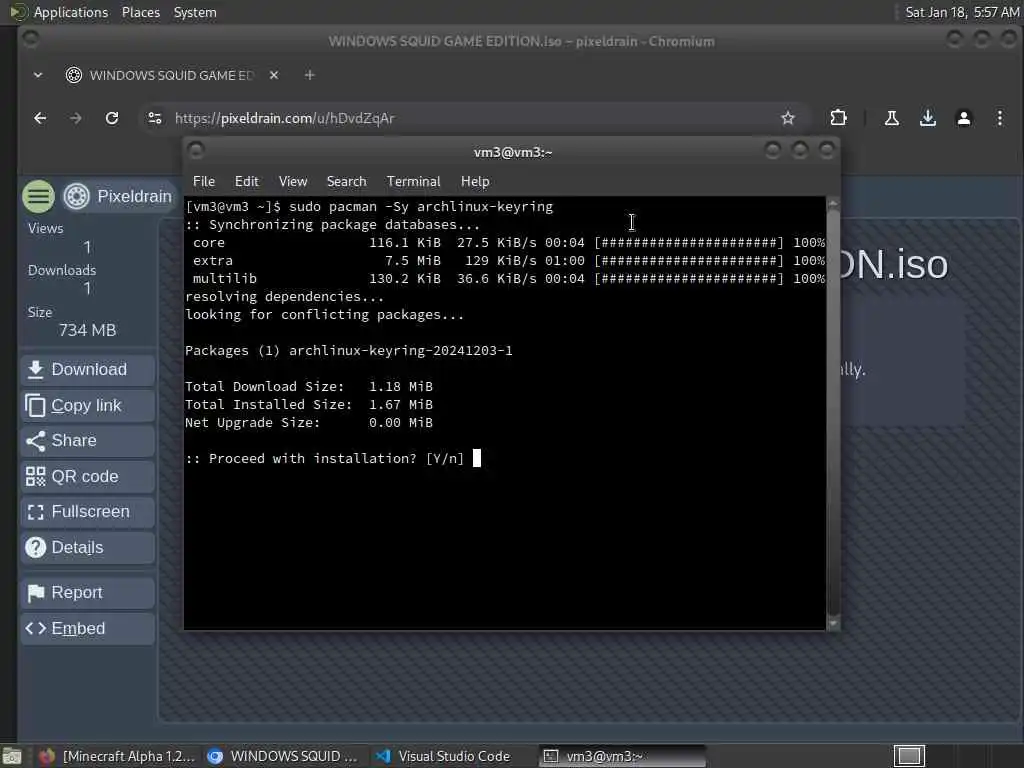Open terminal File menu
The height and width of the screenshot is (768, 1024).
pos(204,182)
